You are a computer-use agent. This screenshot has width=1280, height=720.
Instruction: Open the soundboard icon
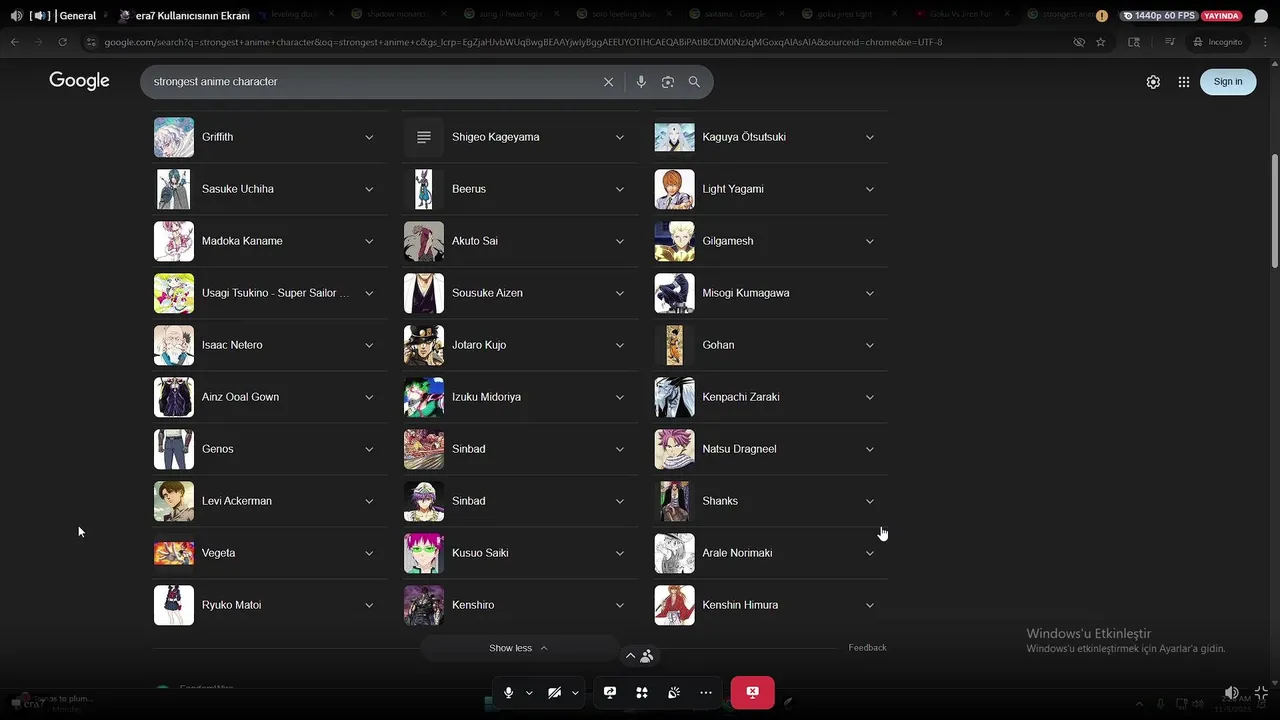(674, 692)
